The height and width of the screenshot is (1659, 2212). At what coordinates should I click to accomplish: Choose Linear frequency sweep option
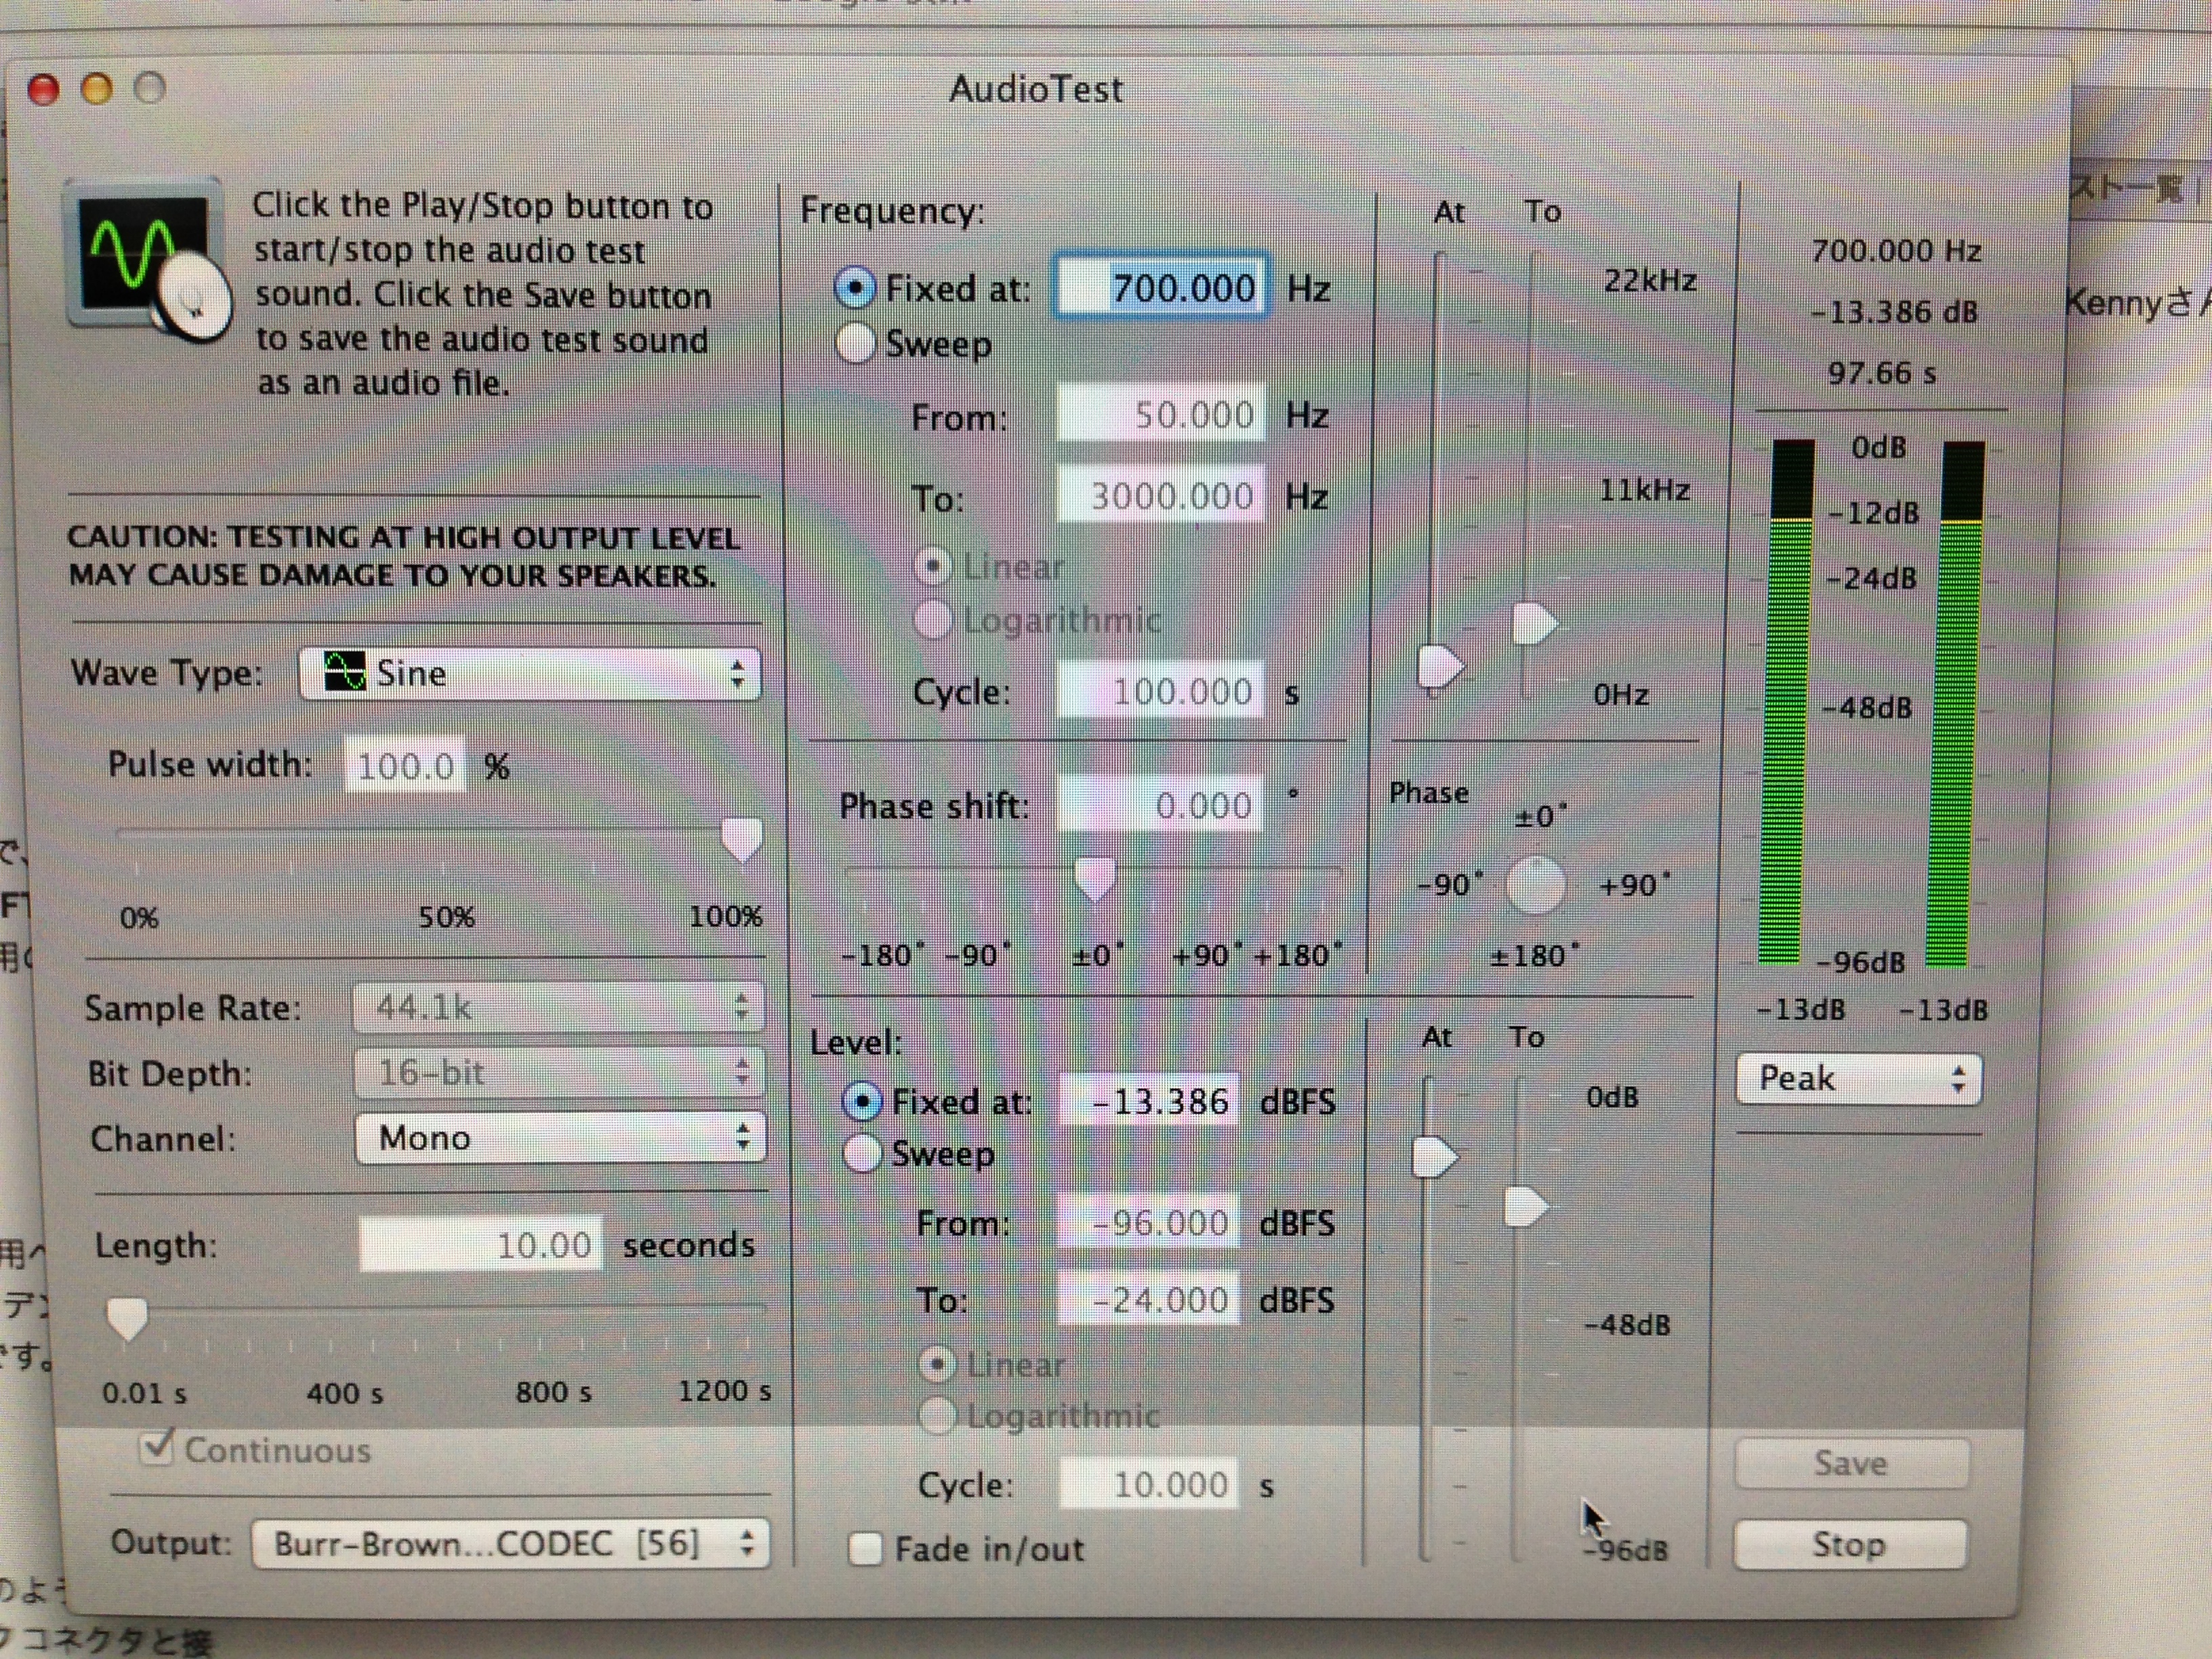[x=933, y=567]
